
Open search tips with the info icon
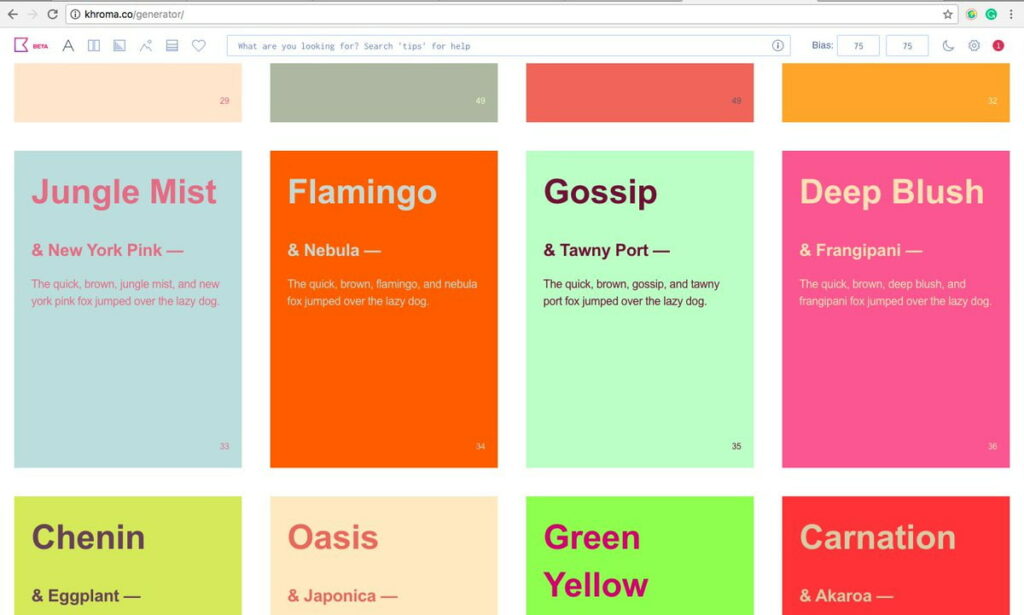point(778,45)
